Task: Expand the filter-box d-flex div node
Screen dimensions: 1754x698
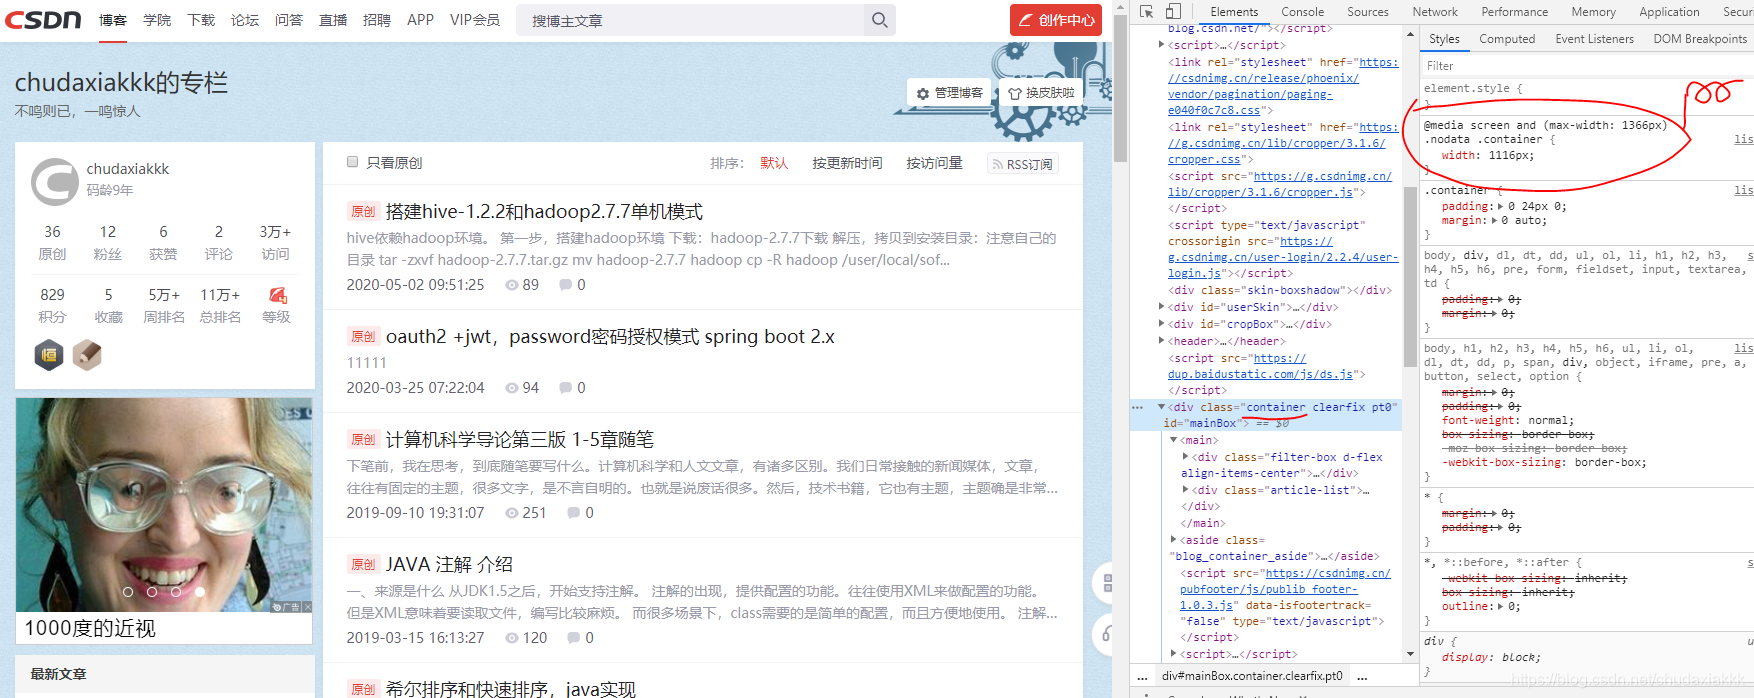Action: [1186, 457]
